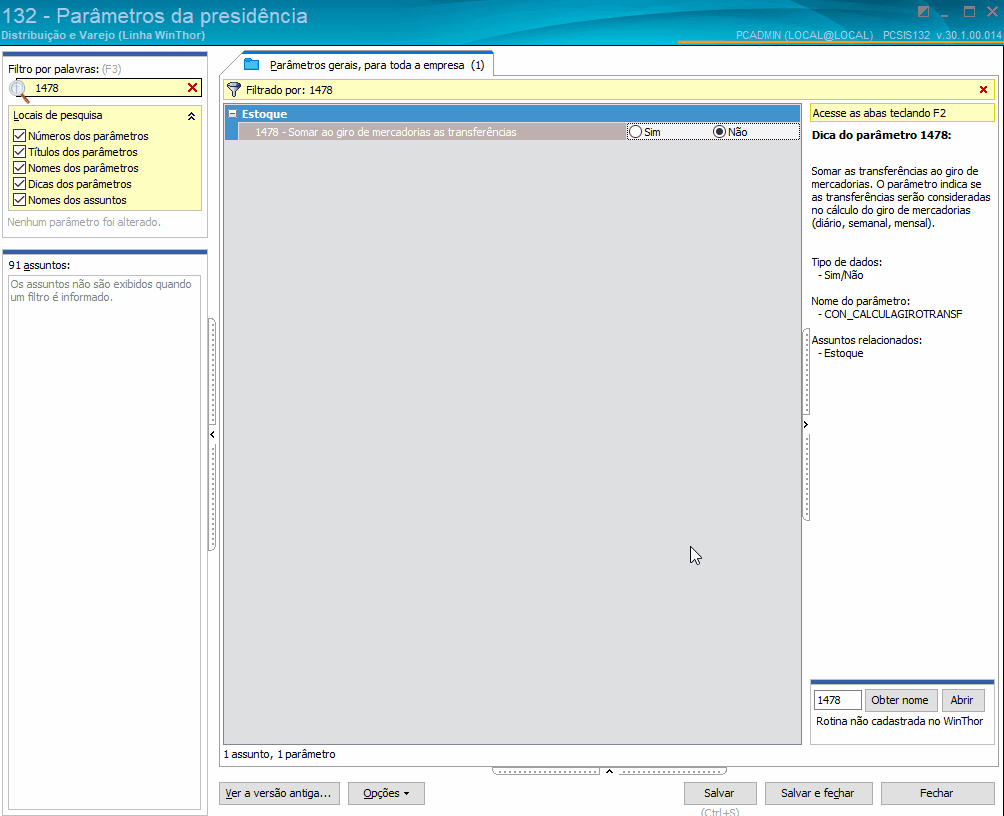Click '91 assuntos:' label
Screen dimensions: 1004x816
(39, 265)
